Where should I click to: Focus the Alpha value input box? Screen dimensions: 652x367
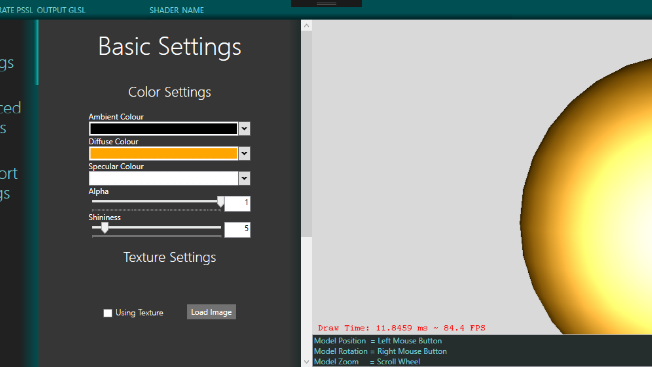(237, 203)
